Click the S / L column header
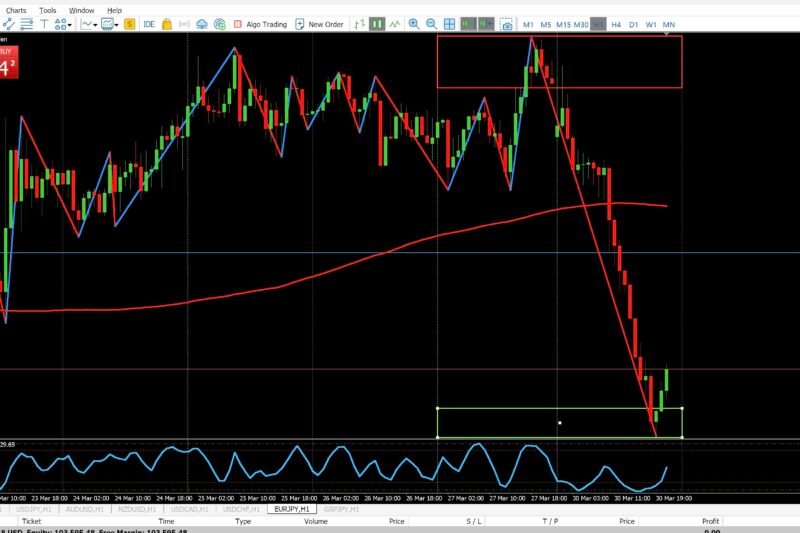This screenshot has width=800, height=533. point(474,521)
